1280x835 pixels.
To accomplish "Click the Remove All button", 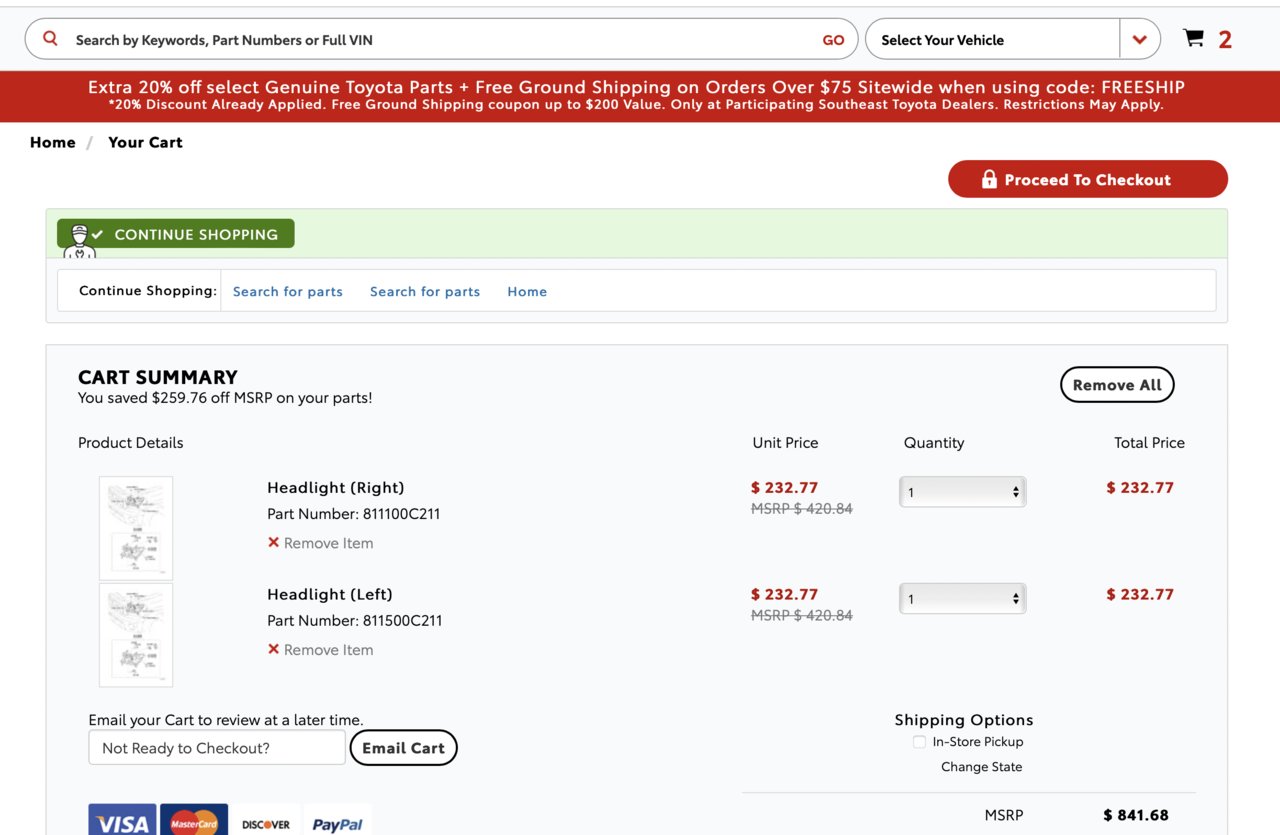I will tap(1117, 385).
